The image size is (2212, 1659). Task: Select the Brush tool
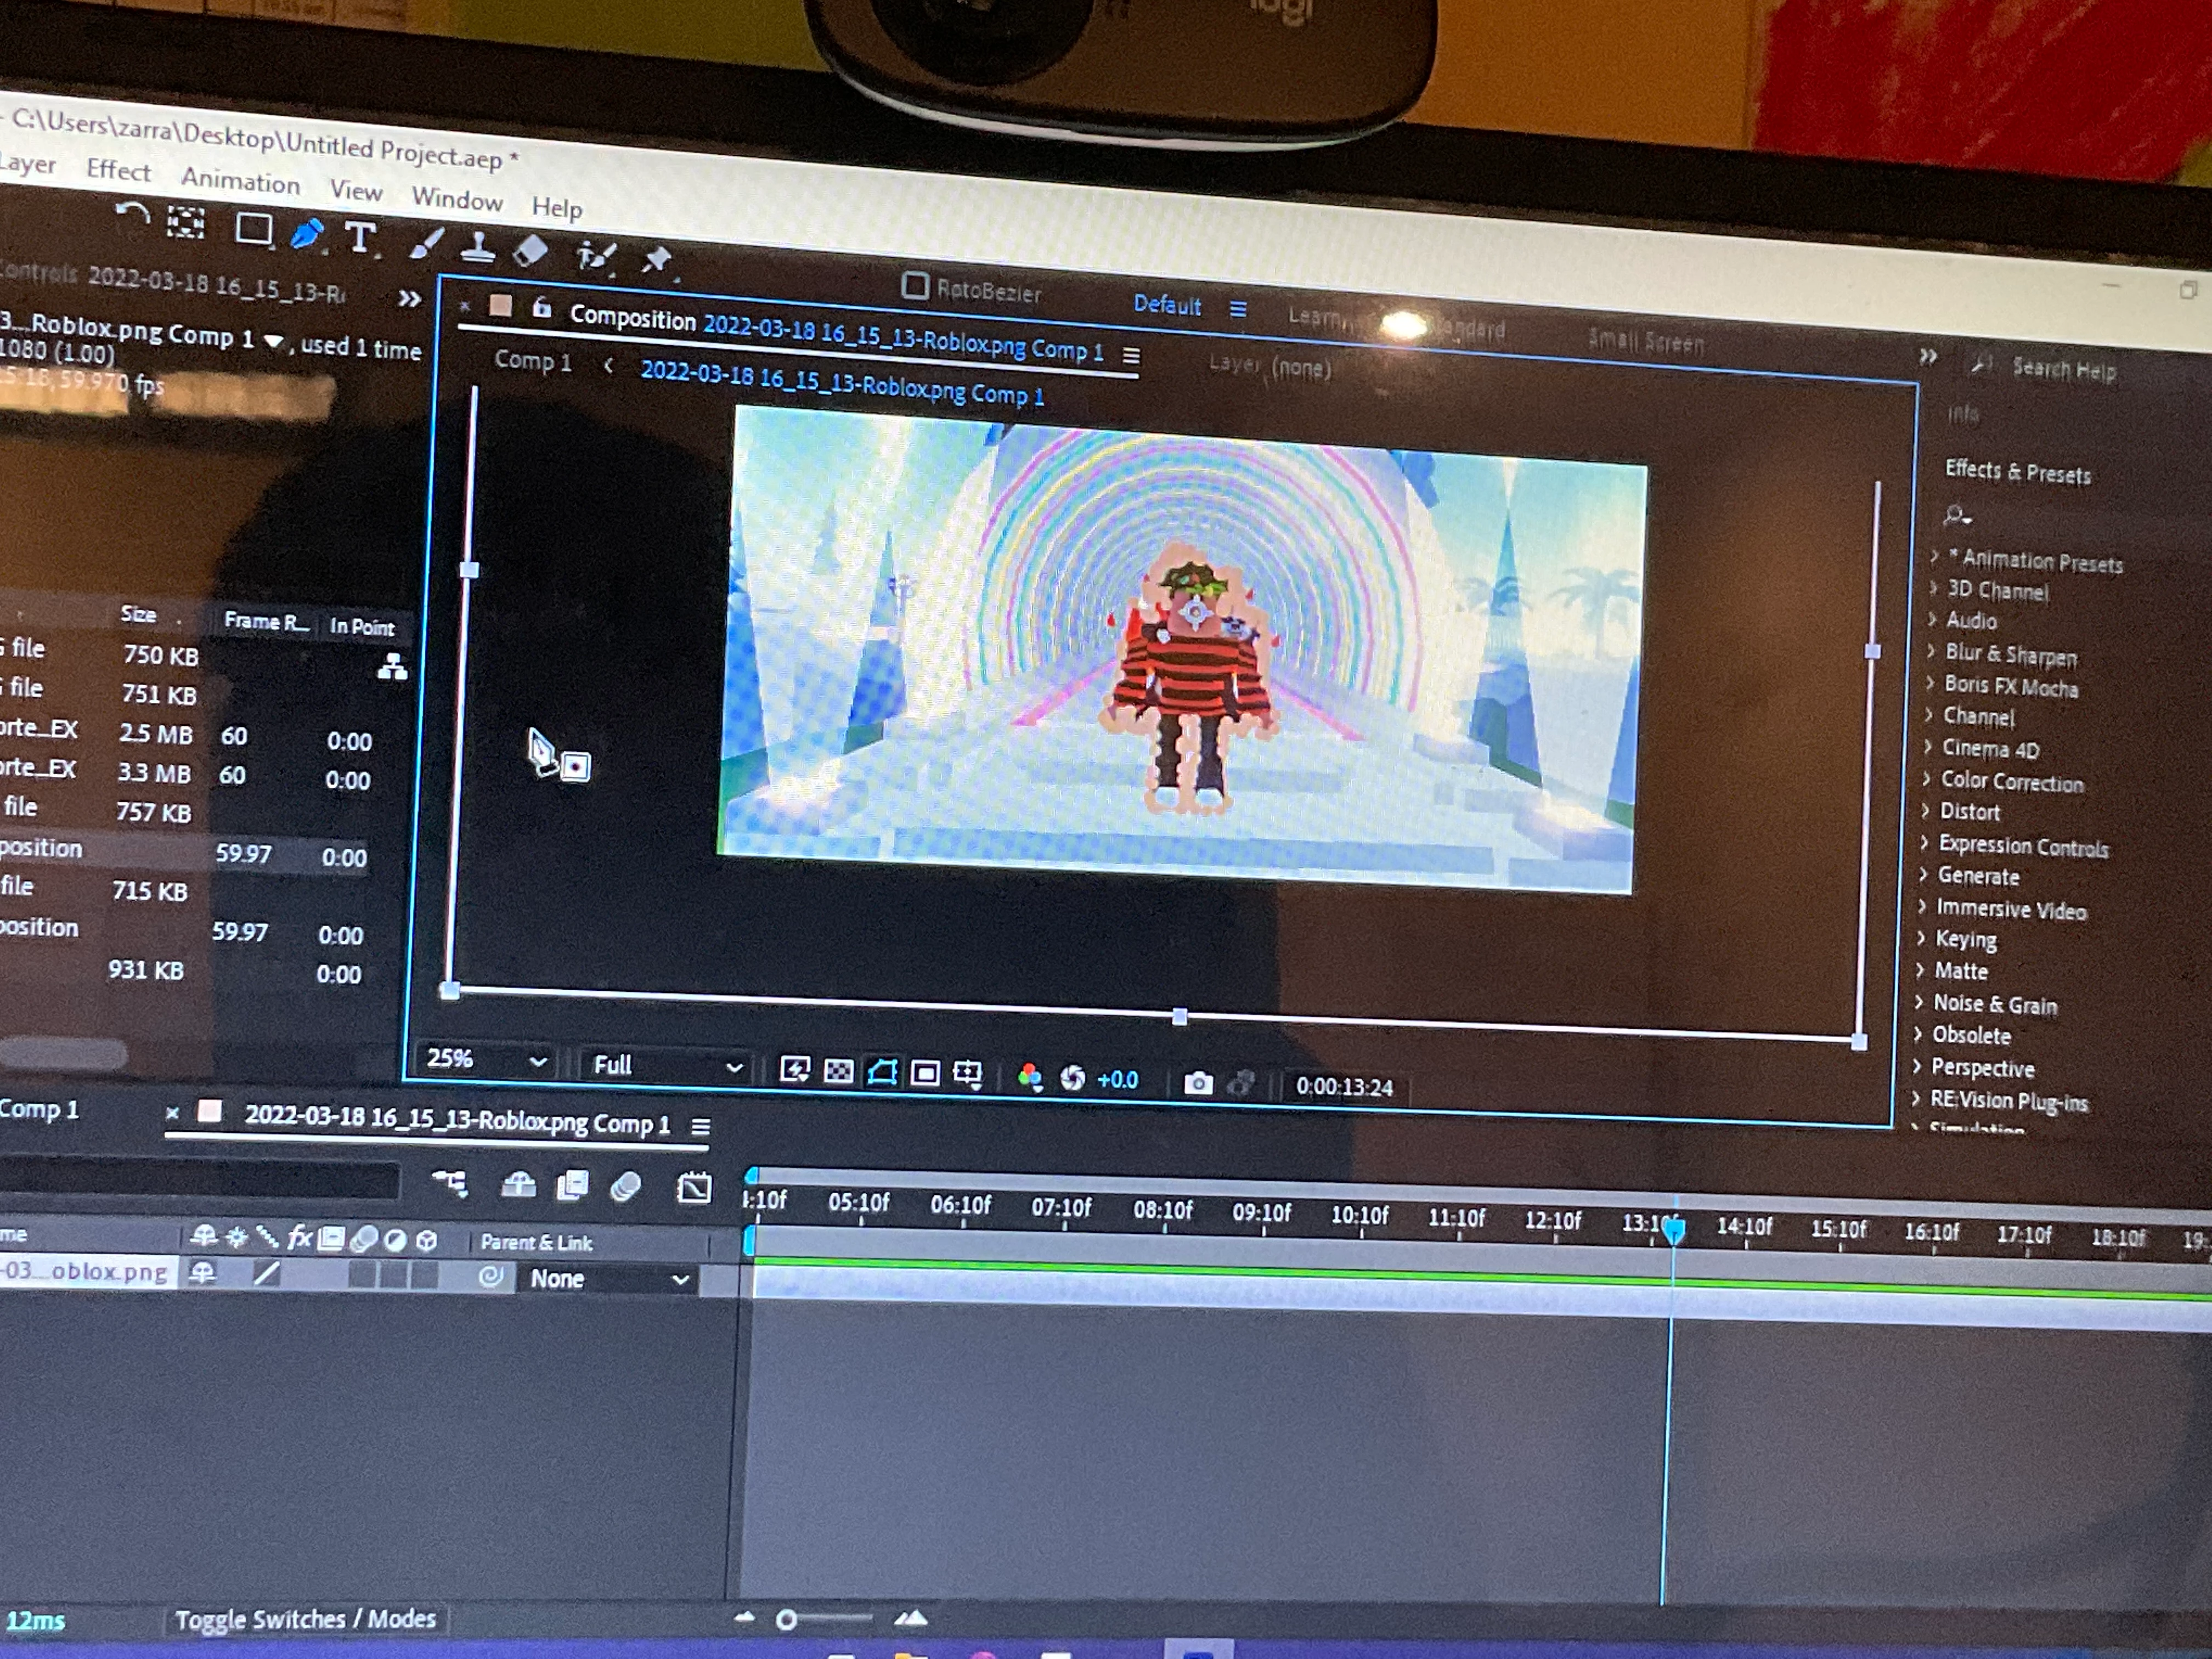426,243
